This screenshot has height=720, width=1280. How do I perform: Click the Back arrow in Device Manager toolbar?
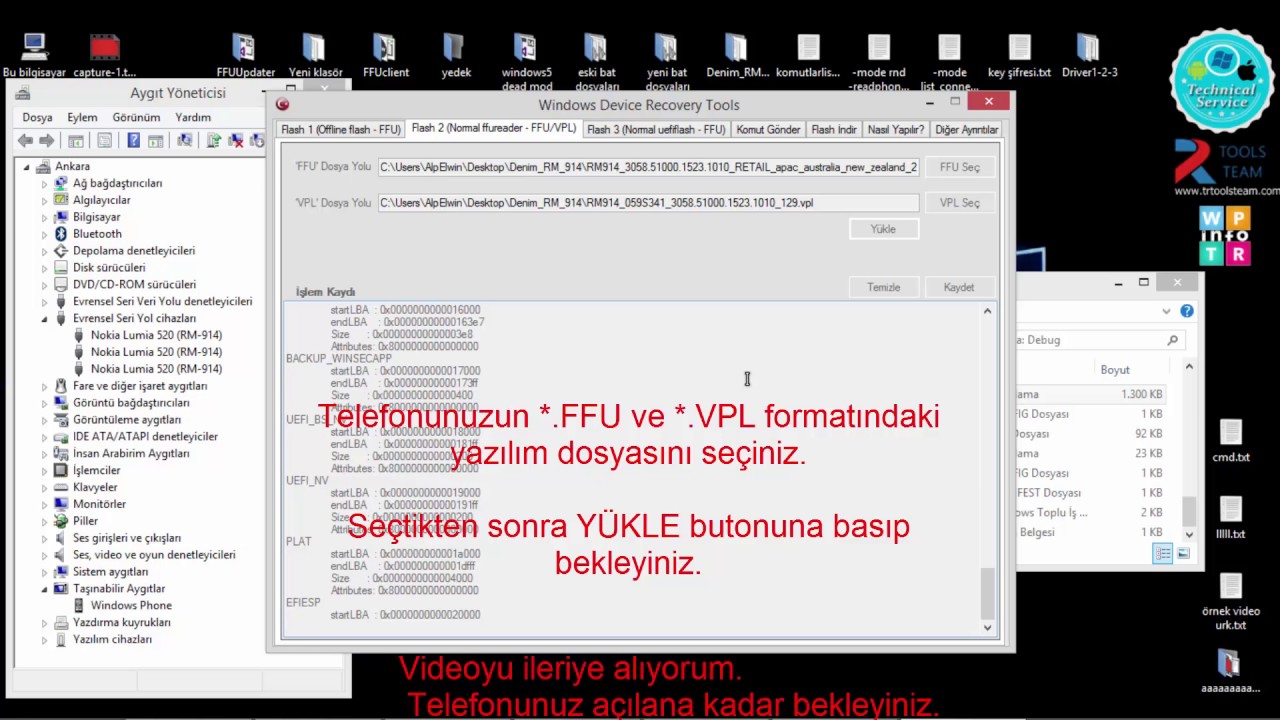[25, 141]
